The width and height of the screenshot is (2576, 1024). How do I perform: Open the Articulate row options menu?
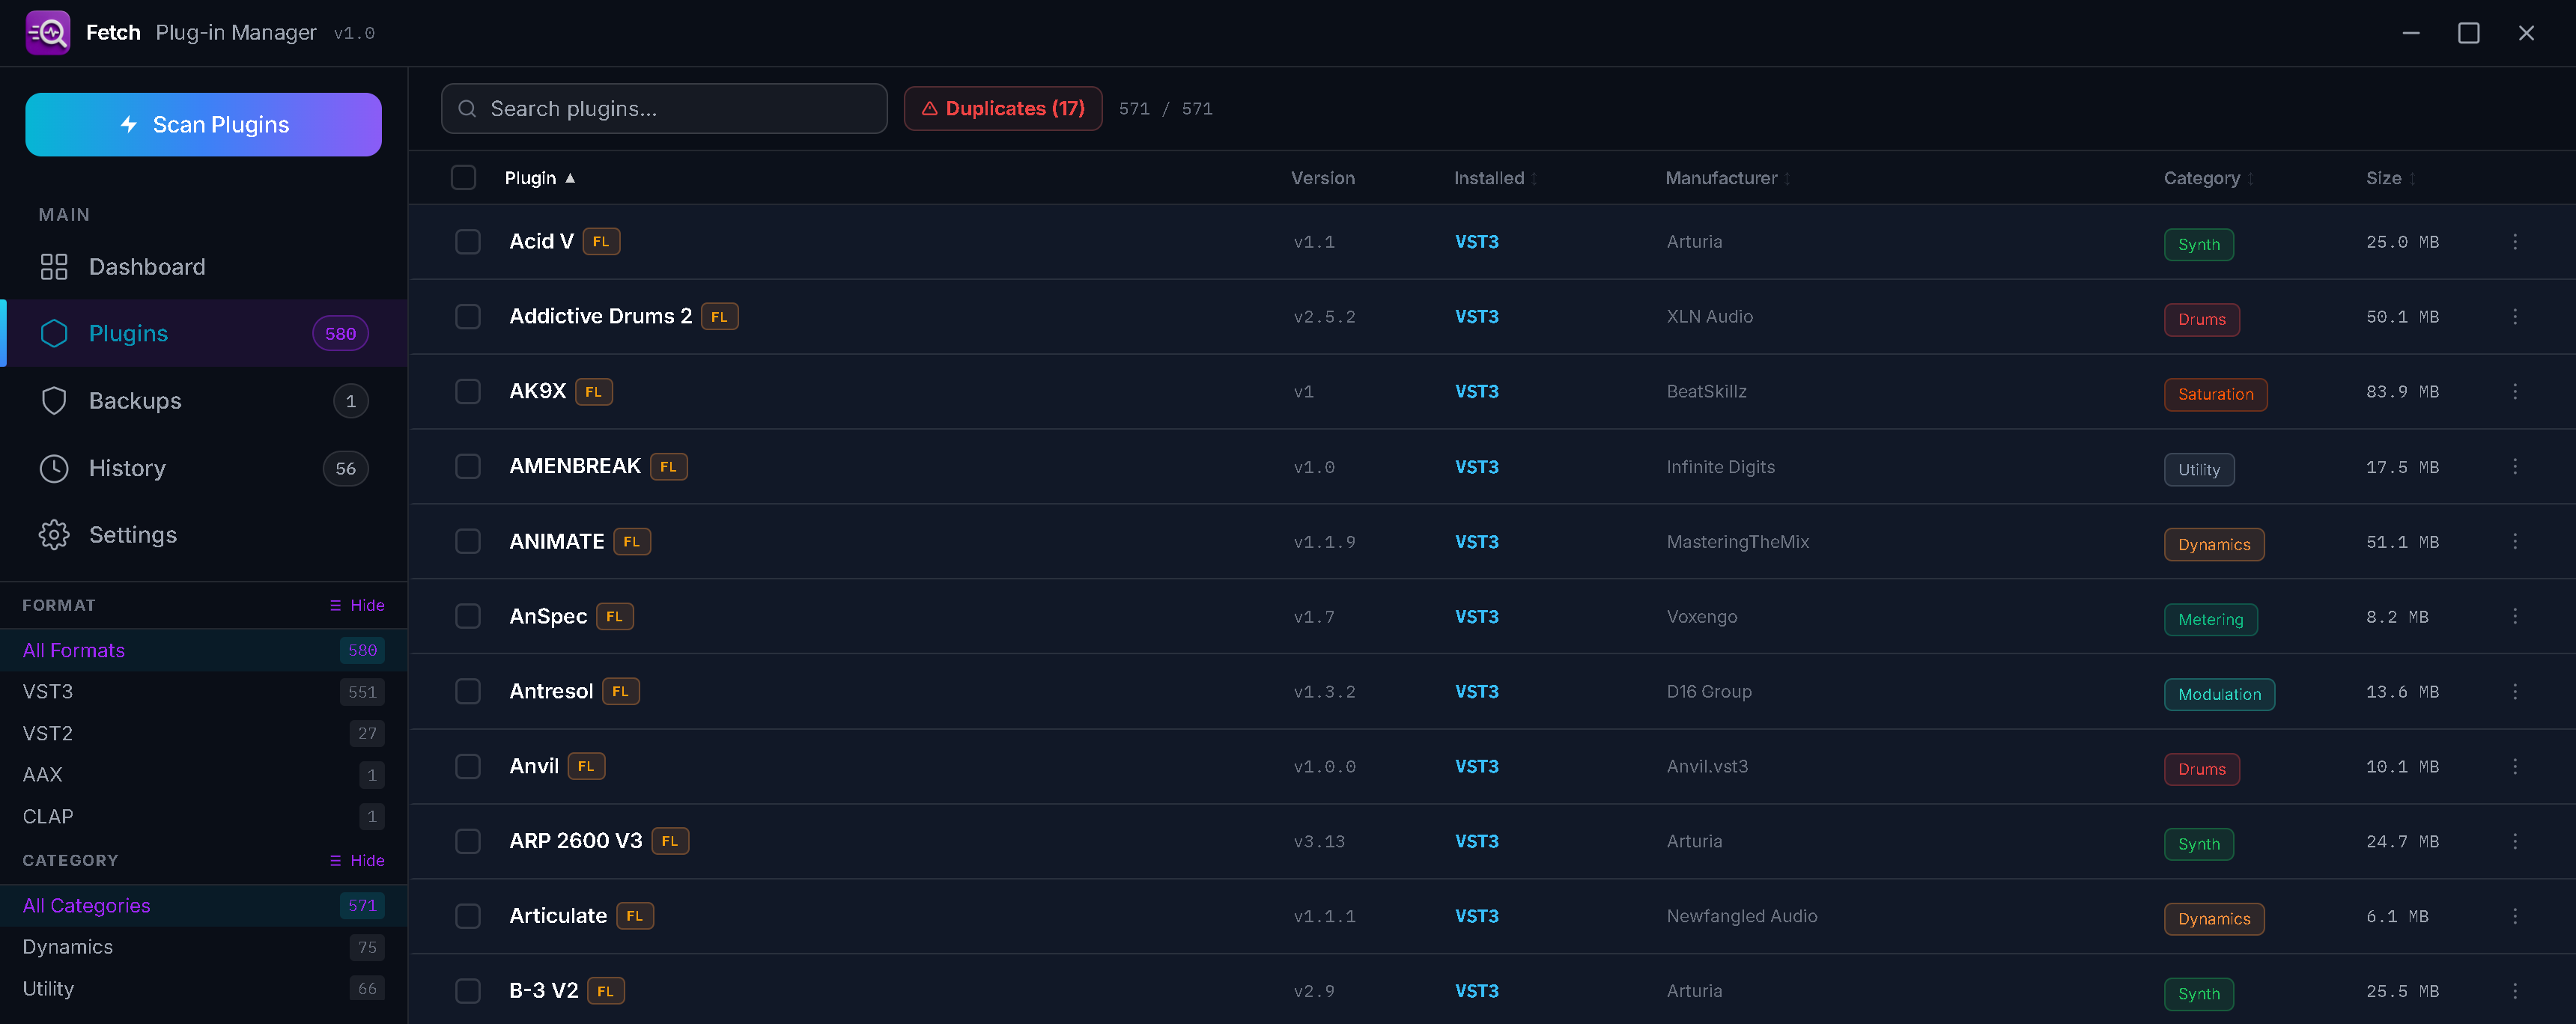coord(2515,916)
